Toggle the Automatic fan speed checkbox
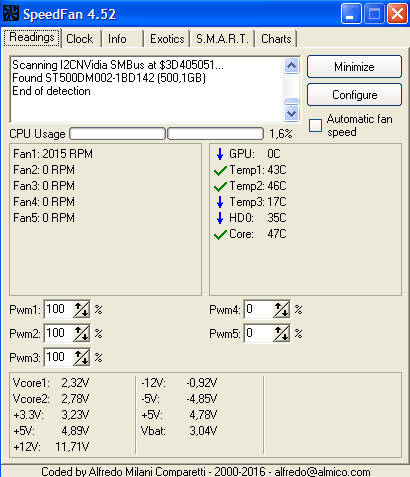The width and height of the screenshot is (410, 477). coord(315,126)
